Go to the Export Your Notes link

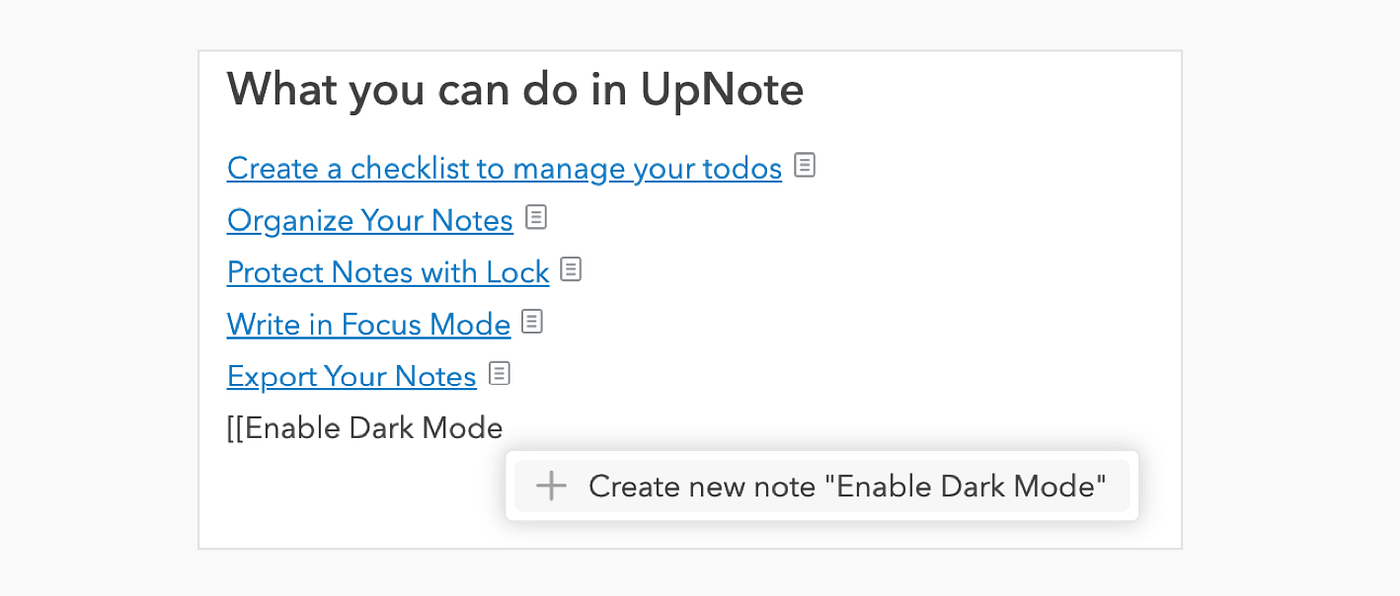click(x=351, y=377)
